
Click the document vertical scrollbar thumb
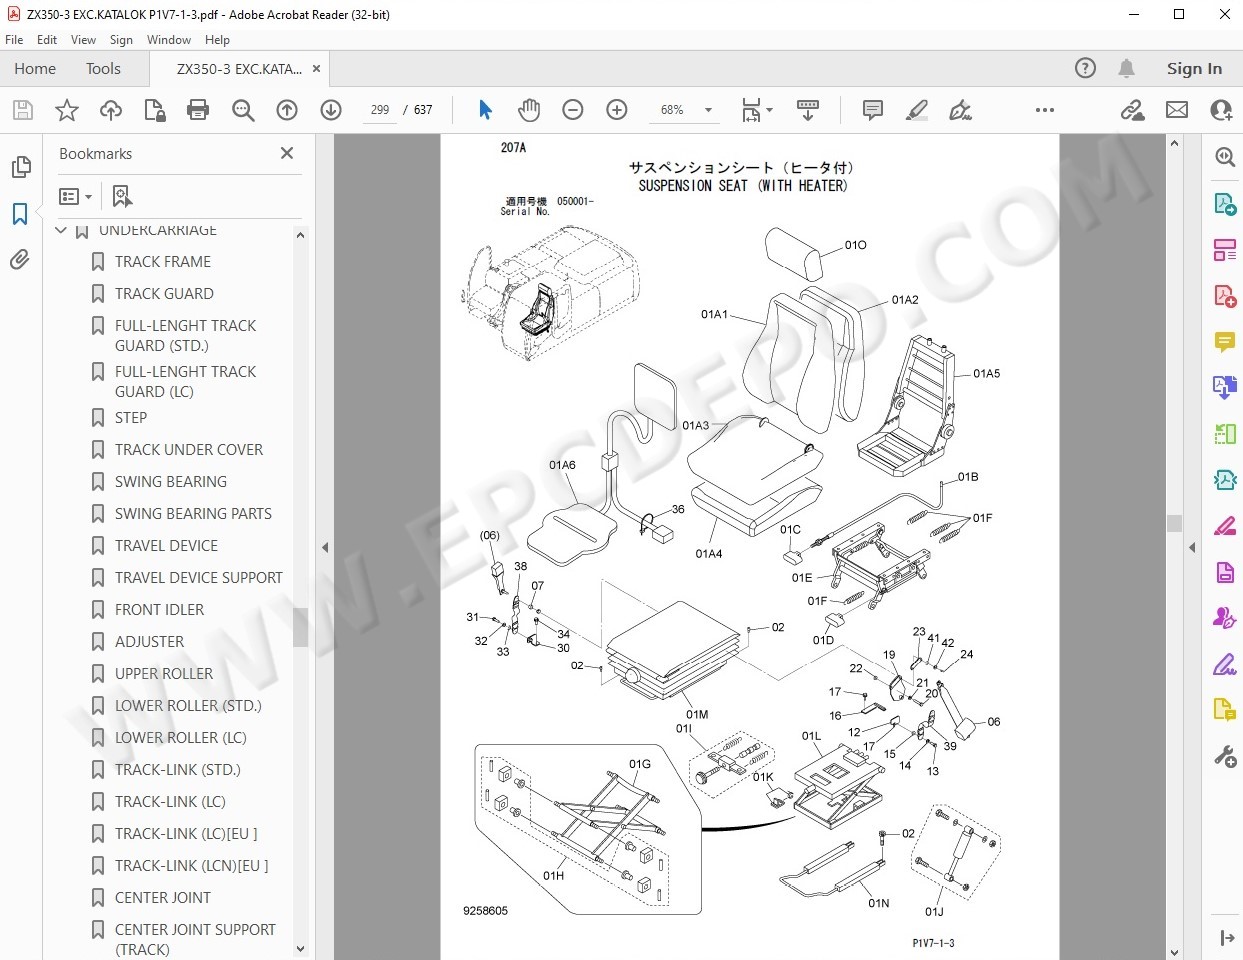[1174, 523]
